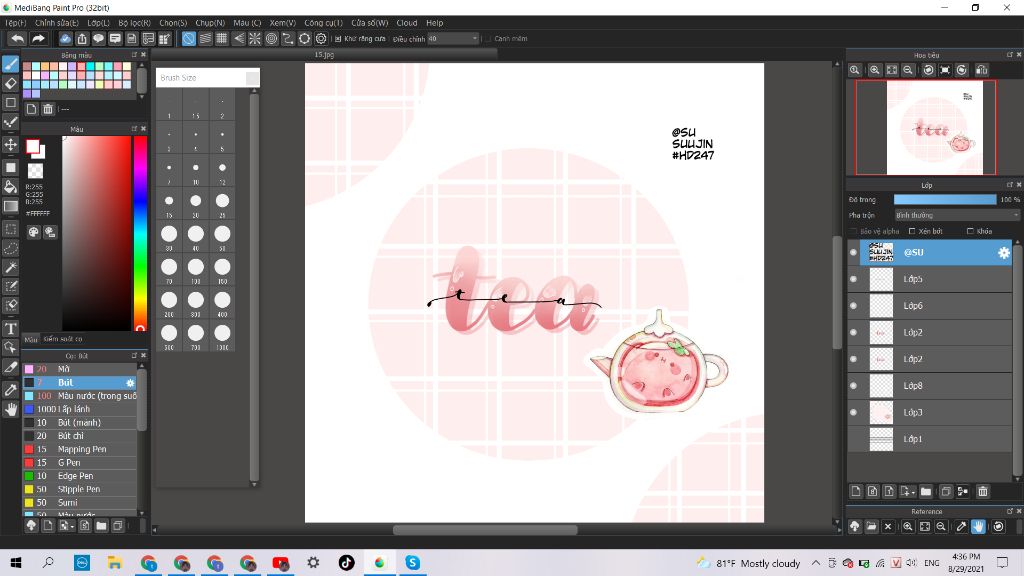Open the Xem menu
The image size is (1024, 576).
[x=283, y=23]
